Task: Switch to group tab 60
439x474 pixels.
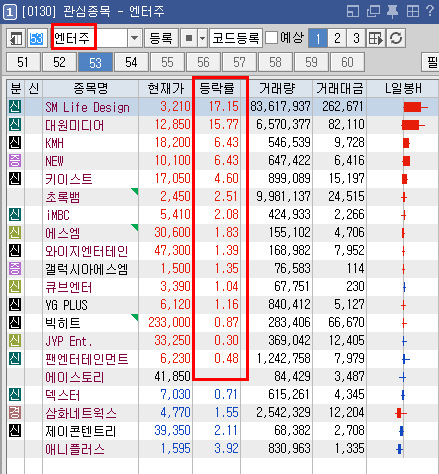Action: pyautogui.click(x=347, y=62)
